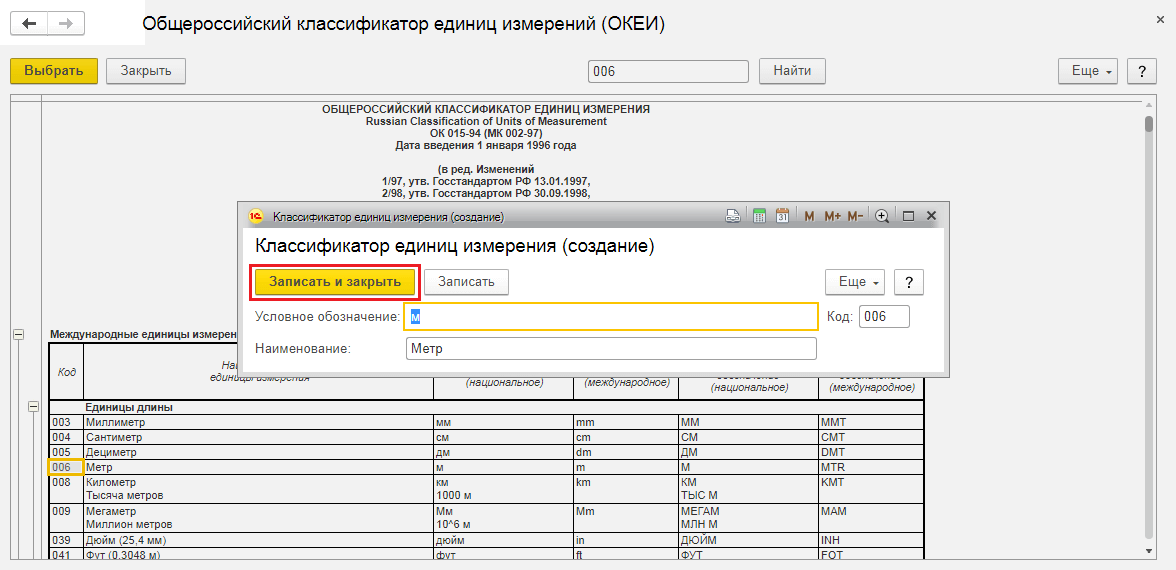Click the scrollbar down arrow

(1149, 551)
